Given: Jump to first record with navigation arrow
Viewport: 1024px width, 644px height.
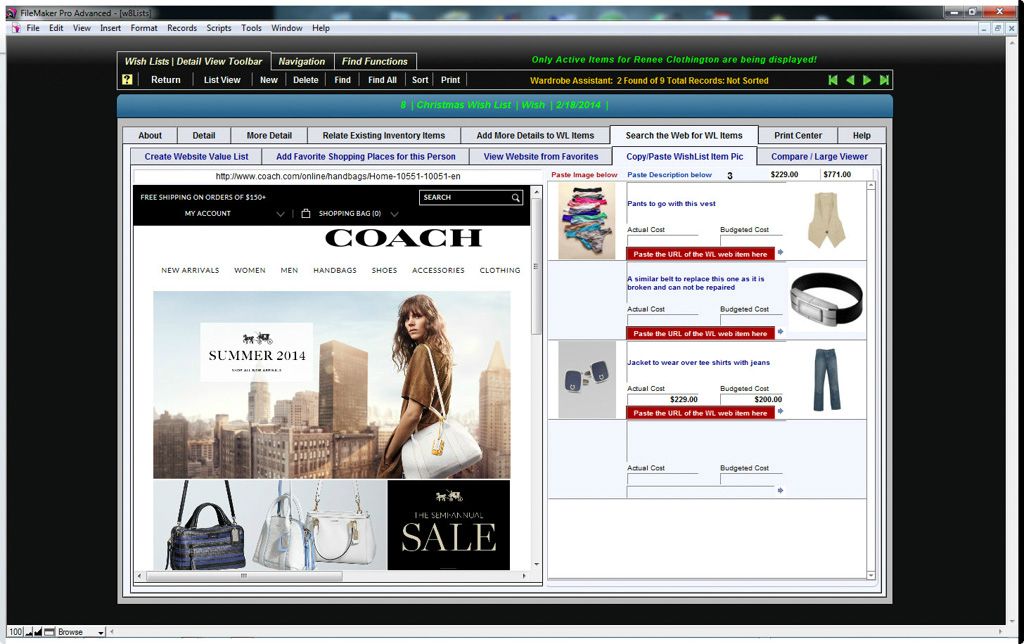Looking at the screenshot, I should click(833, 80).
